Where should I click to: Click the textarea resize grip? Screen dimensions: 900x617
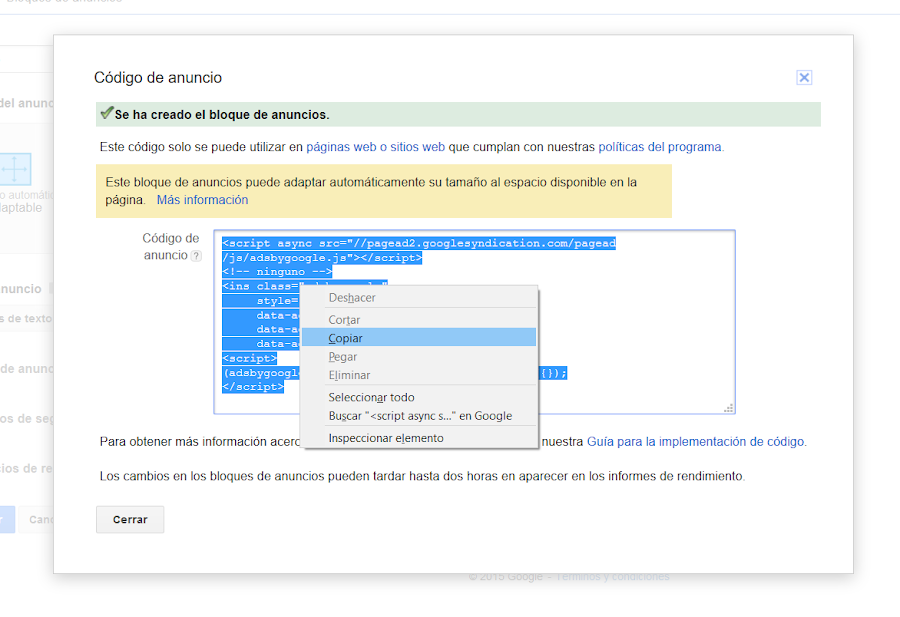[728, 408]
